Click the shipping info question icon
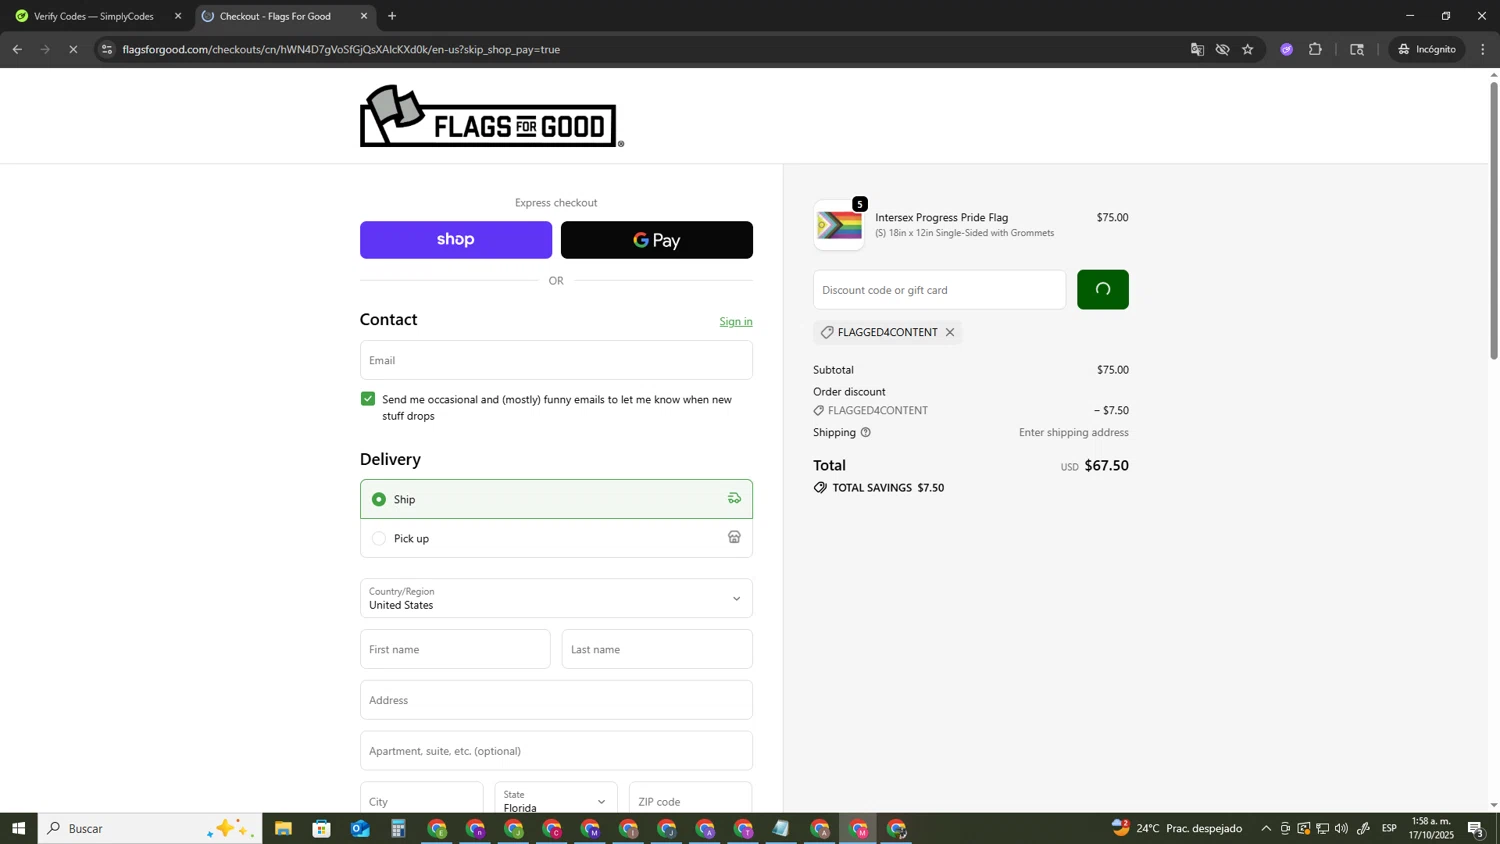Image resolution: width=1500 pixels, height=844 pixels. [866, 433]
